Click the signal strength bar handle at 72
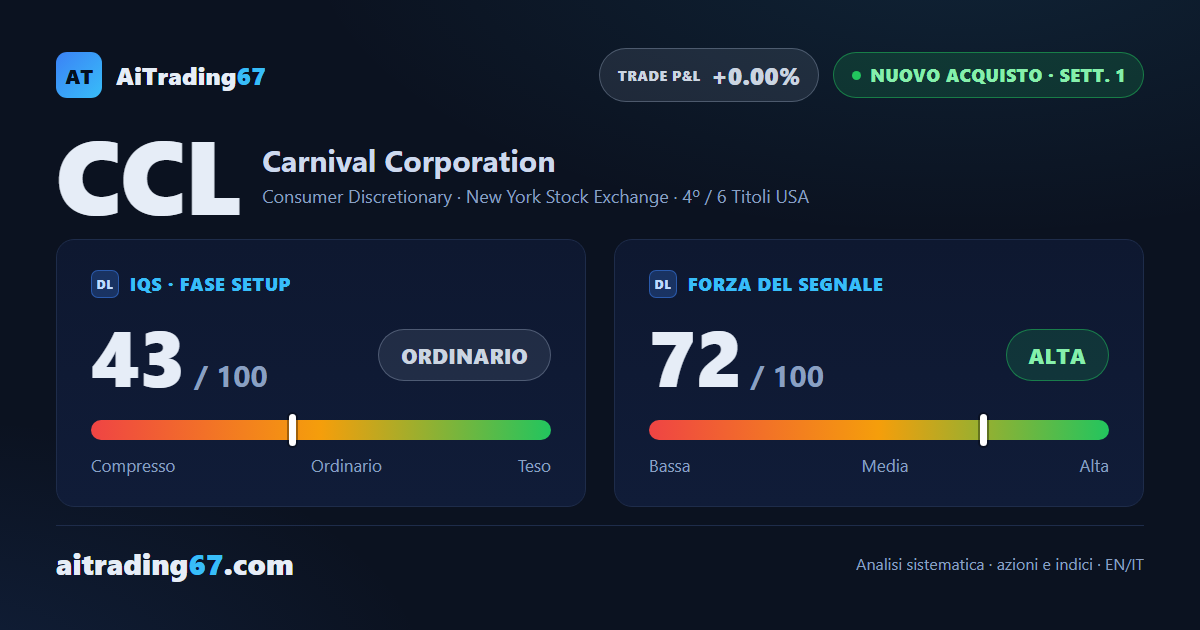The height and width of the screenshot is (630, 1200). 983,430
